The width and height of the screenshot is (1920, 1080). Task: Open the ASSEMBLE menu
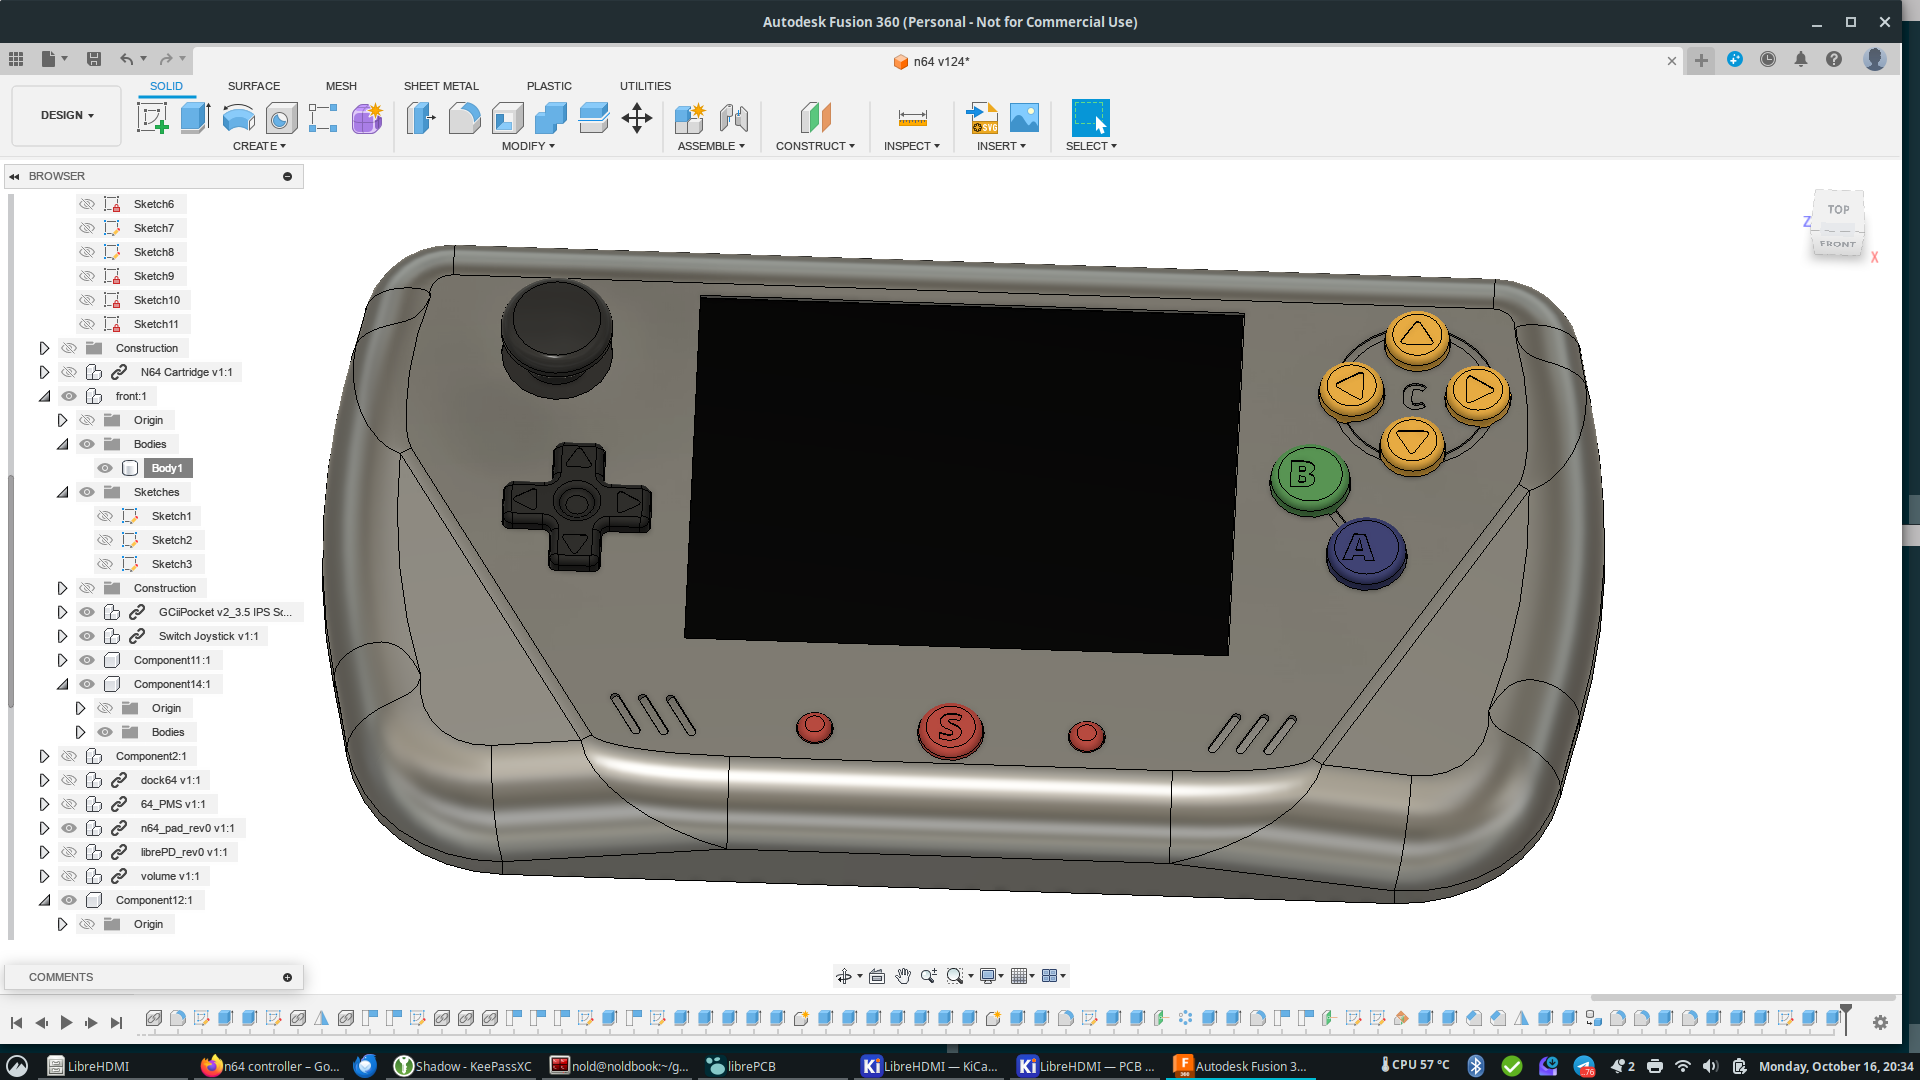(x=711, y=146)
